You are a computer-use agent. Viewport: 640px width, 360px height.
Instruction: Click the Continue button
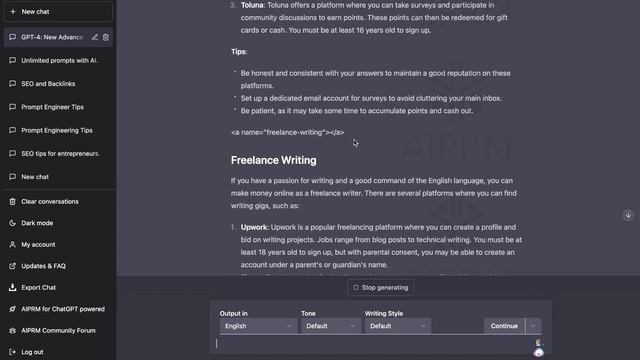[504, 326]
